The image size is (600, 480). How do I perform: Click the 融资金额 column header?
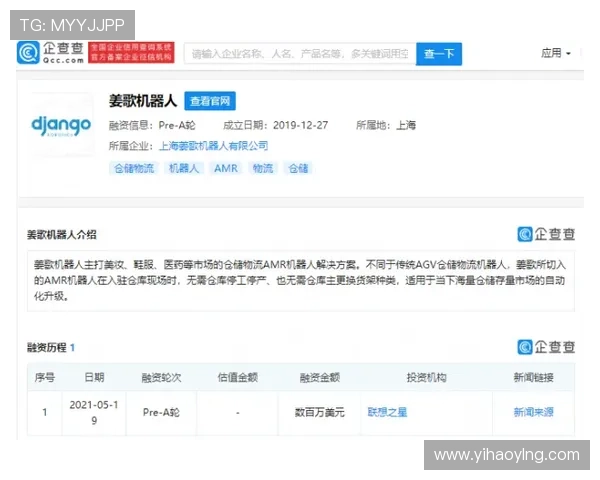[x=320, y=378]
